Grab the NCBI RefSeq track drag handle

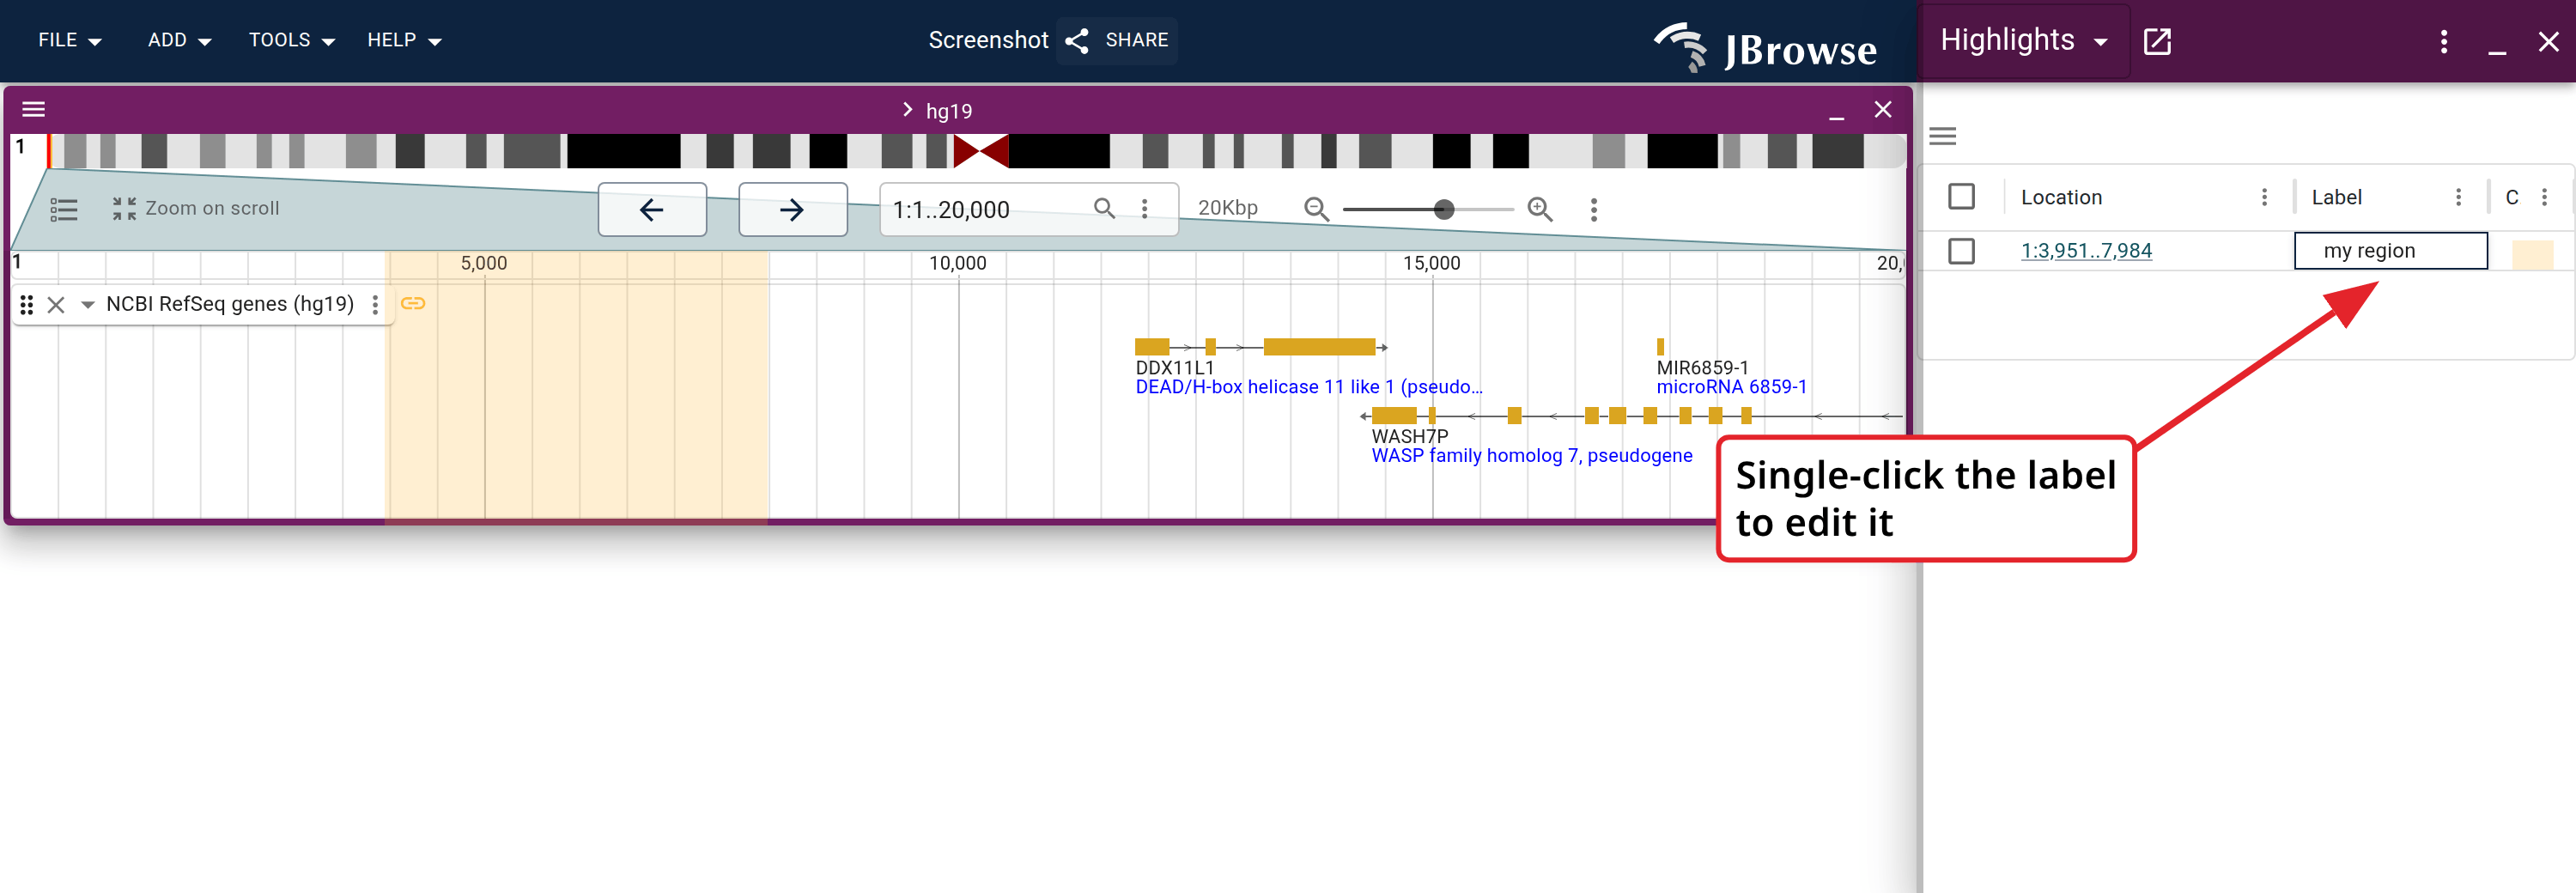27,304
